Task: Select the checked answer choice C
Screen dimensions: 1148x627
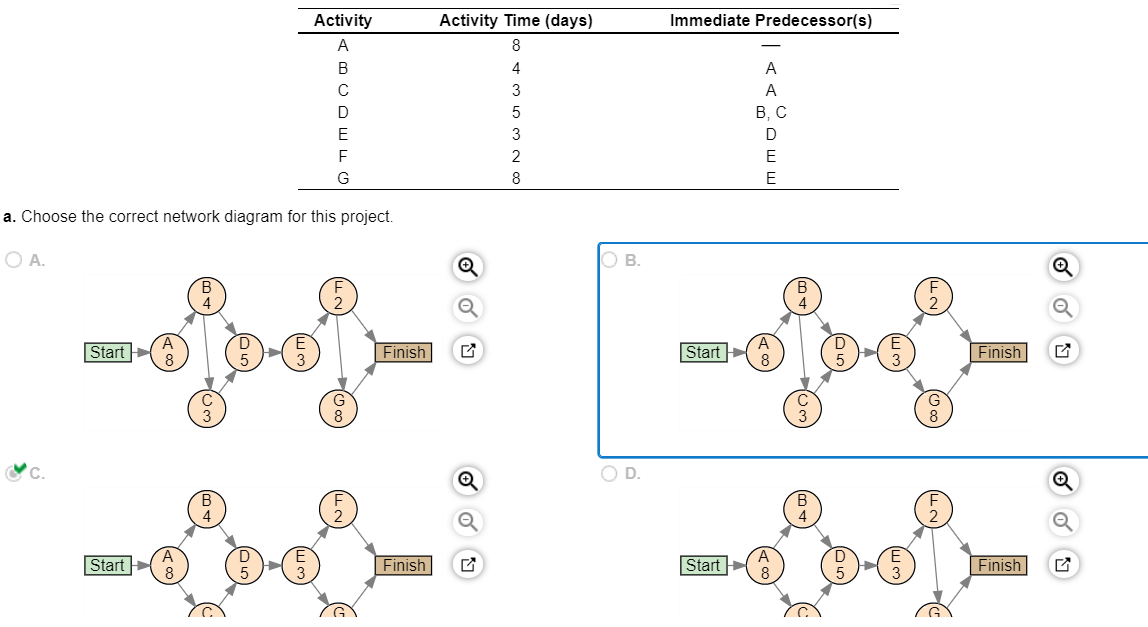Action: click(13, 473)
